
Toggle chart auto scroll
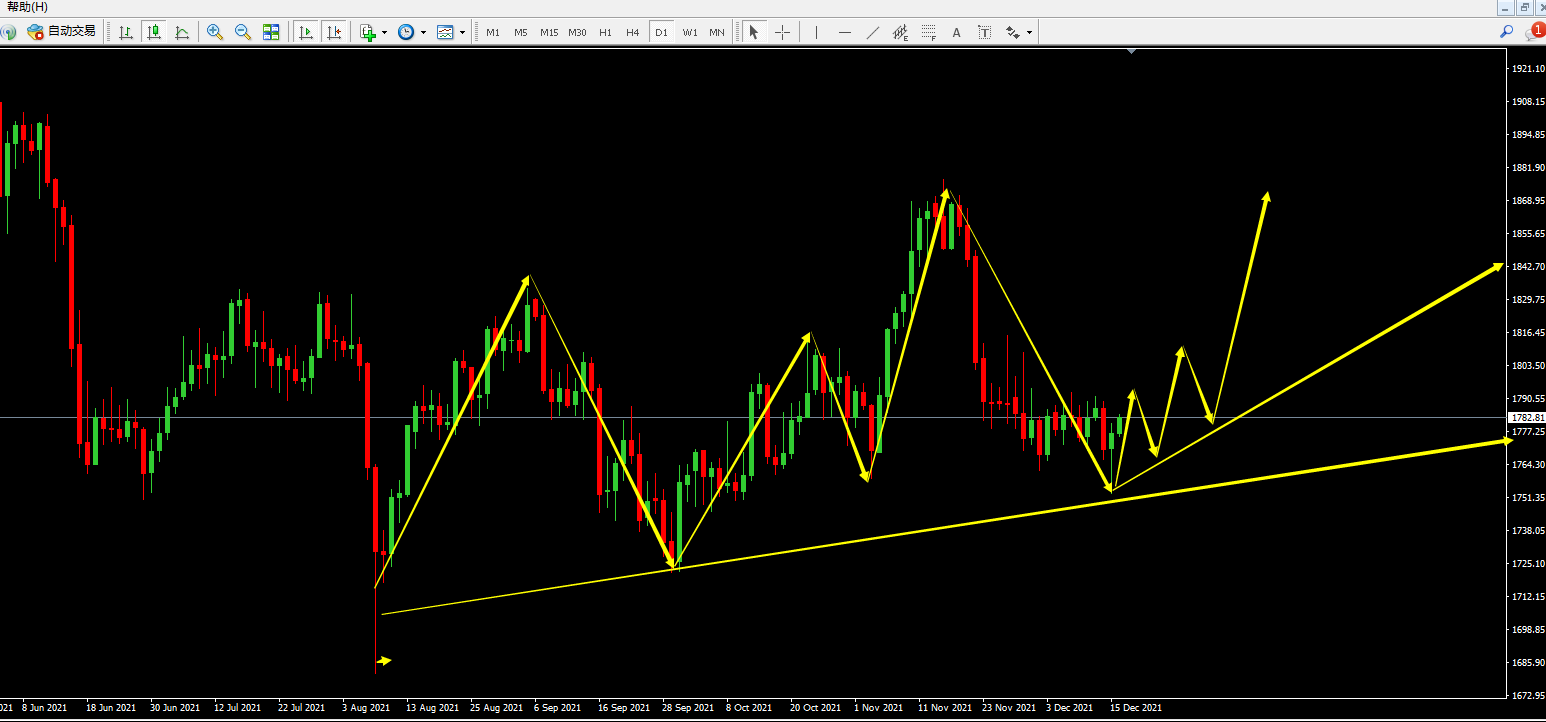click(306, 32)
